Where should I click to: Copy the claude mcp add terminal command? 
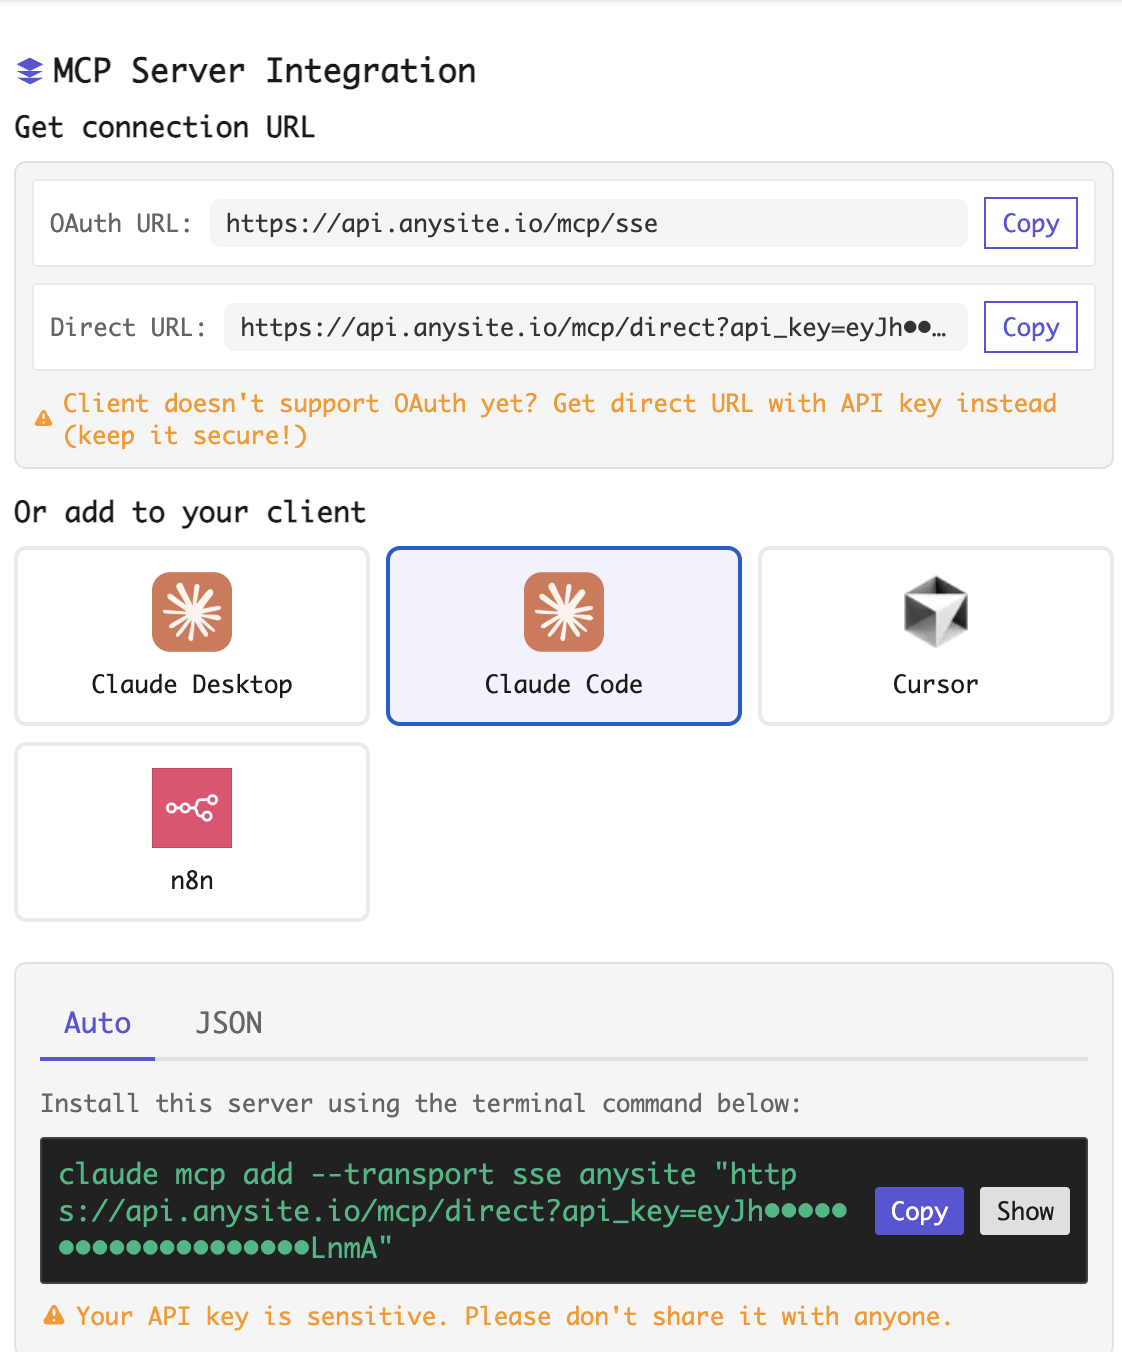[918, 1211]
